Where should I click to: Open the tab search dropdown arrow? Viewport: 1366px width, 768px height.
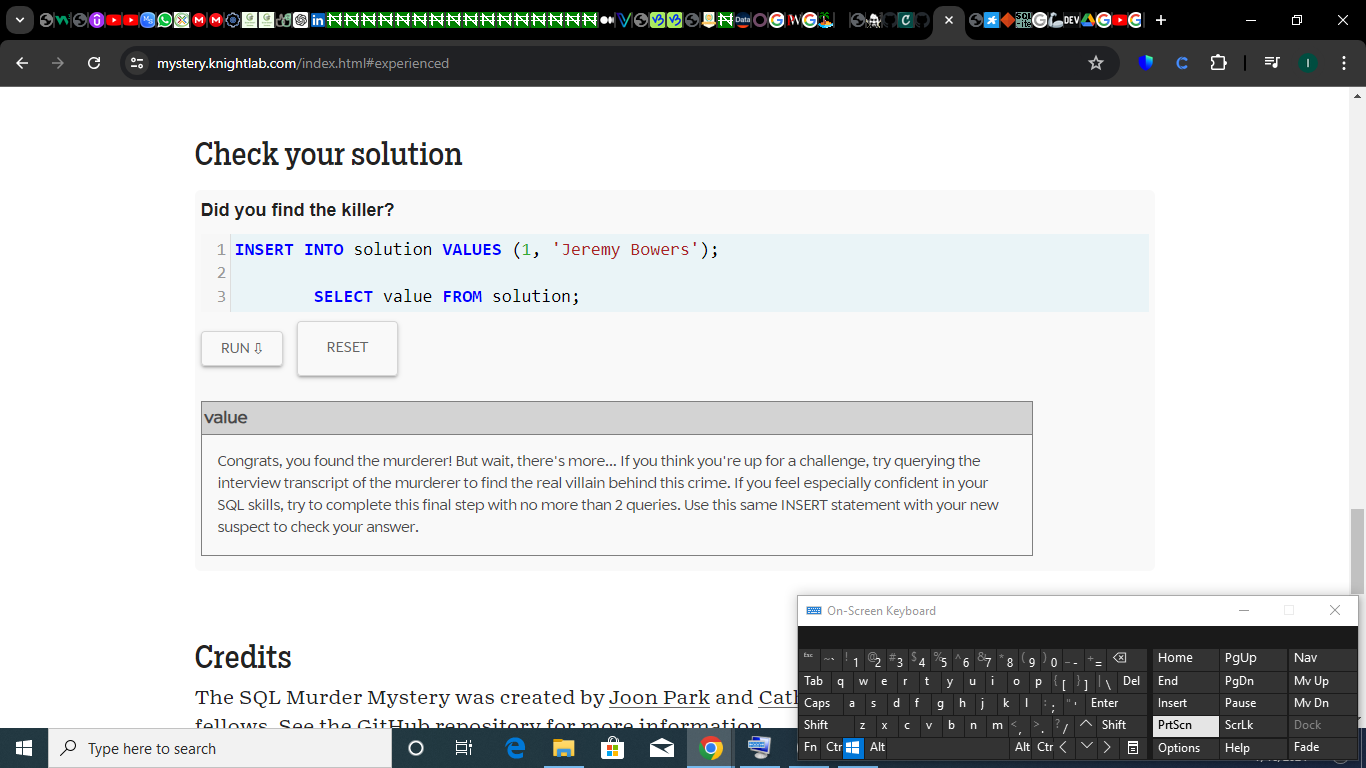(x=19, y=20)
